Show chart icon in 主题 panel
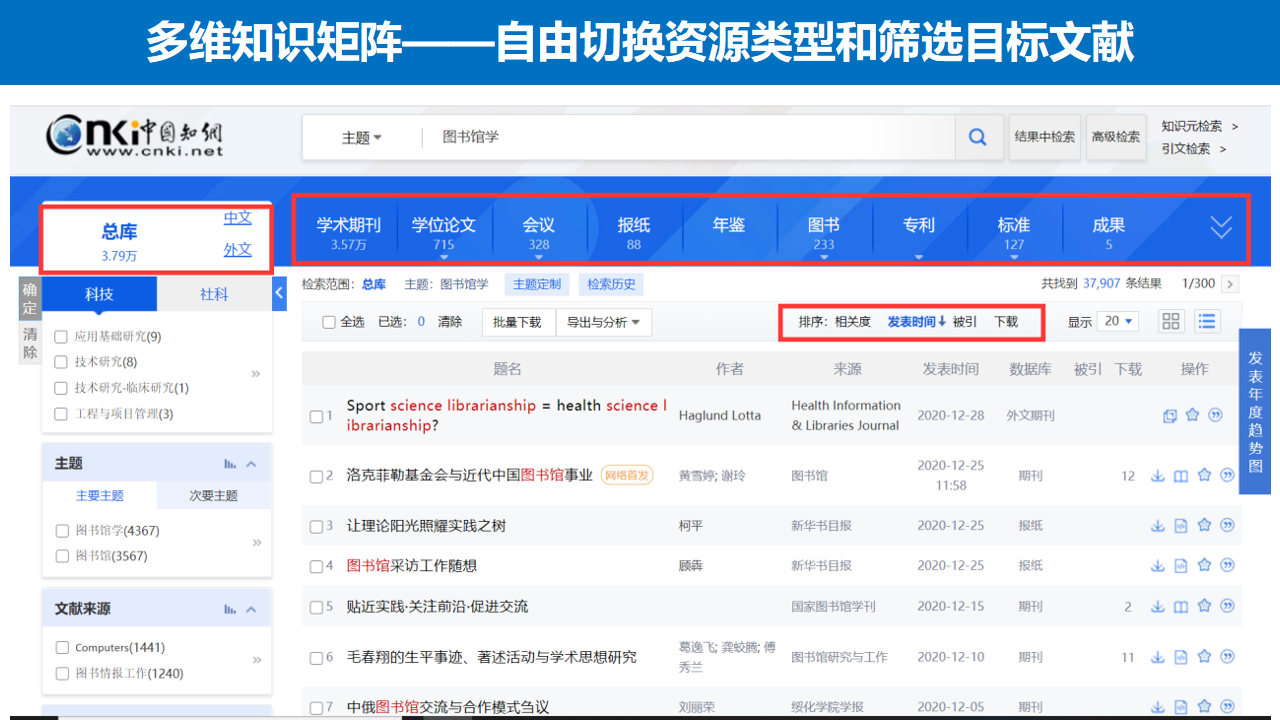1280x720 pixels. point(230,464)
